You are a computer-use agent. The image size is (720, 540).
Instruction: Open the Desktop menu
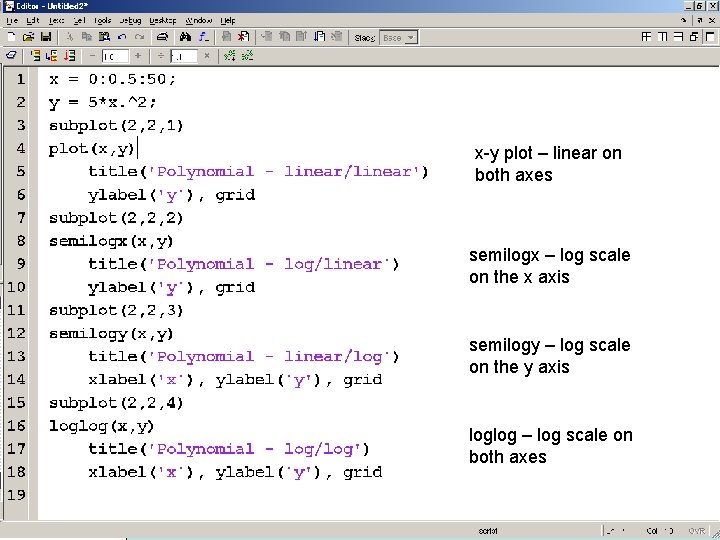(163, 21)
